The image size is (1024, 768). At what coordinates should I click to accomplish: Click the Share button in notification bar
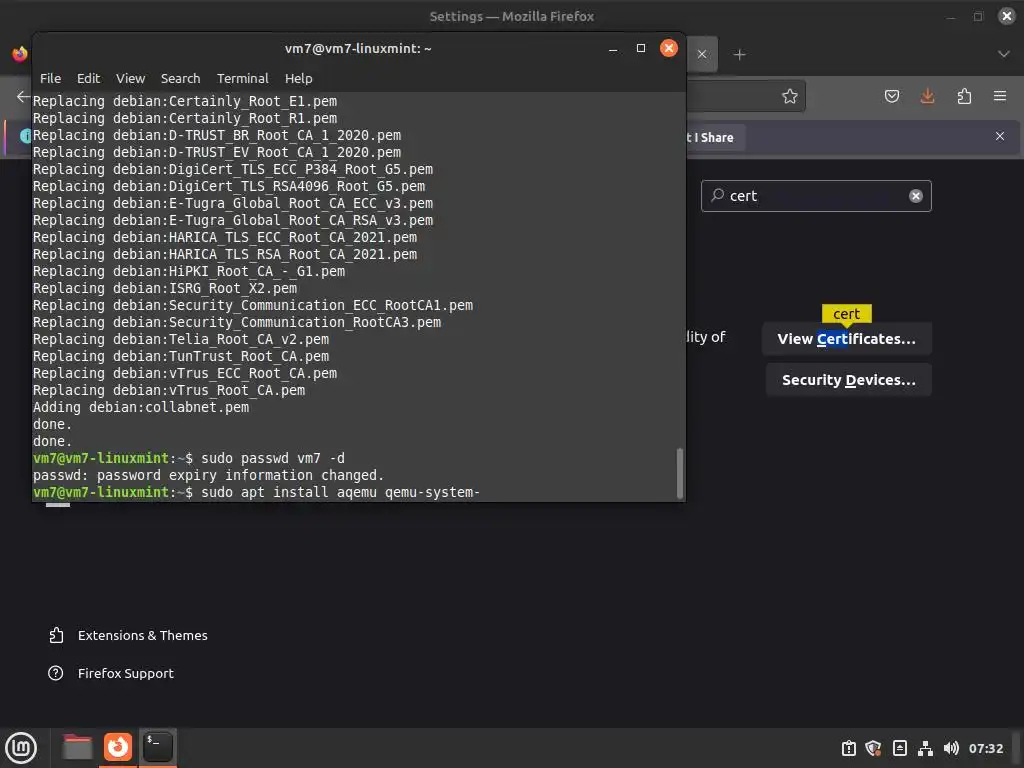pyautogui.click(x=717, y=138)
